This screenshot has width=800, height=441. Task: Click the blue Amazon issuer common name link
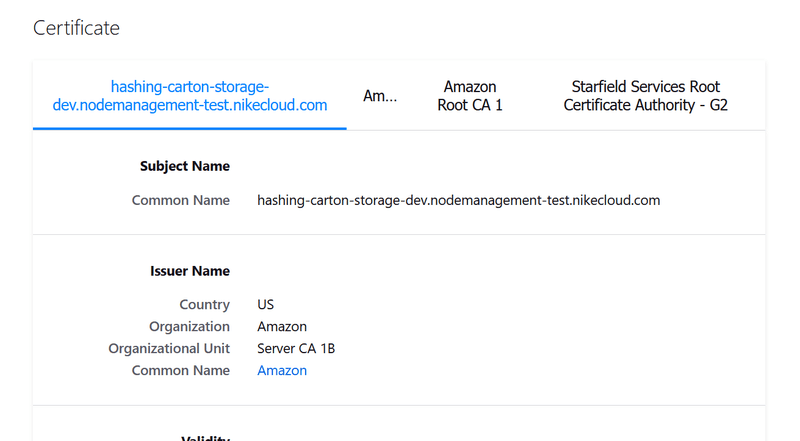(x=282, y=370)
